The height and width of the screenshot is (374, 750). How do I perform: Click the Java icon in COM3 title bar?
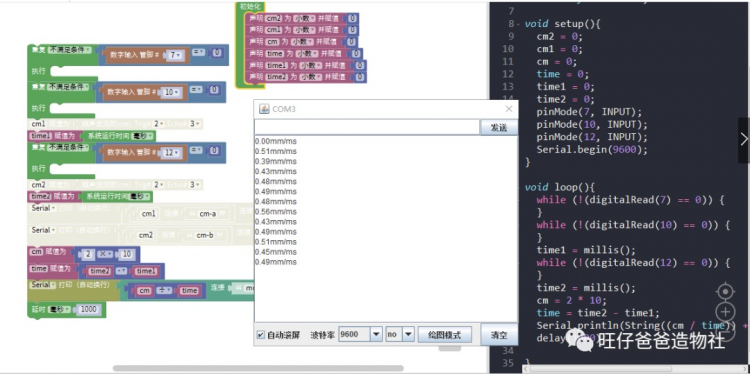point(264,109)
